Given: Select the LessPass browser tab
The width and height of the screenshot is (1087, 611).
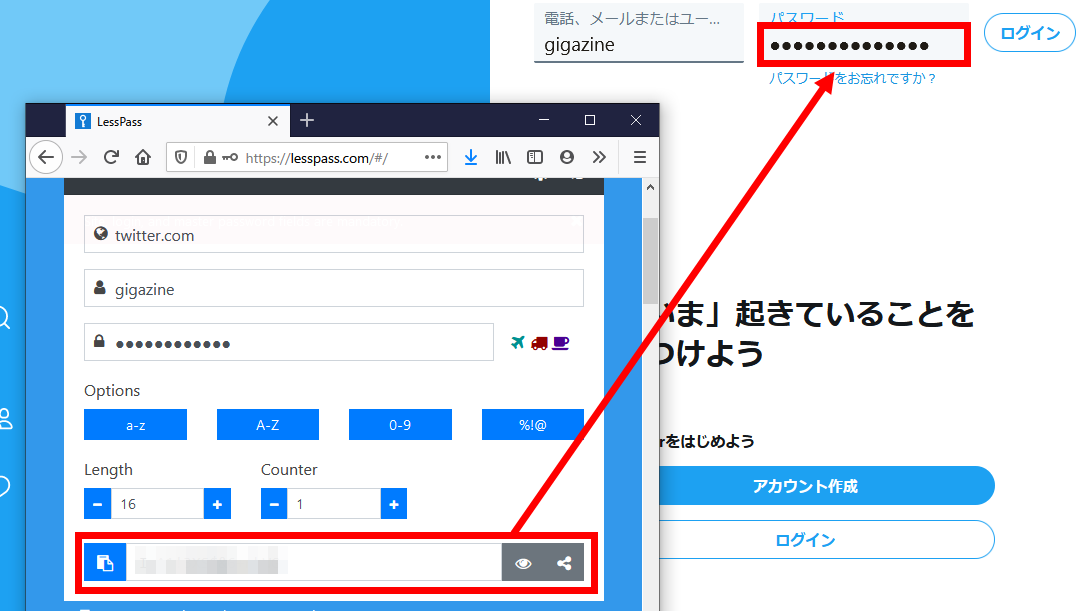Looking at the screenshot, I should pyautogui.click(x=178, y=121).
